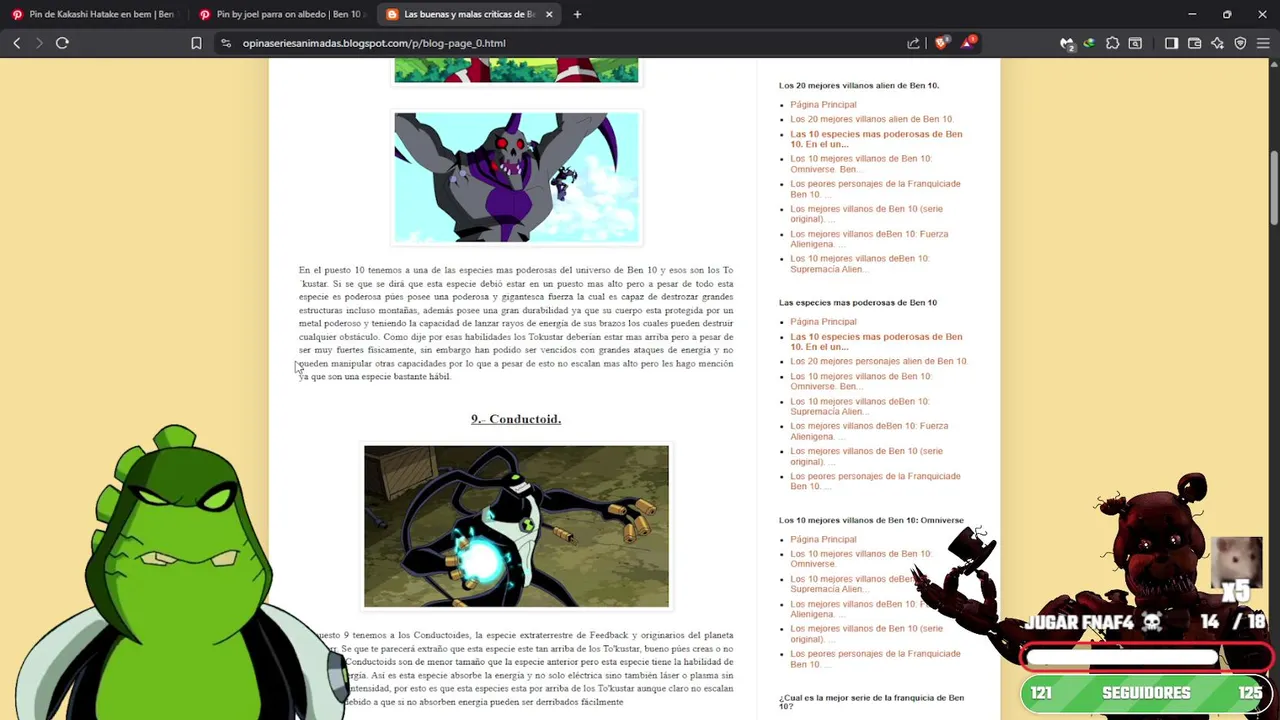Minimize the browser window

coord(1192,14)
